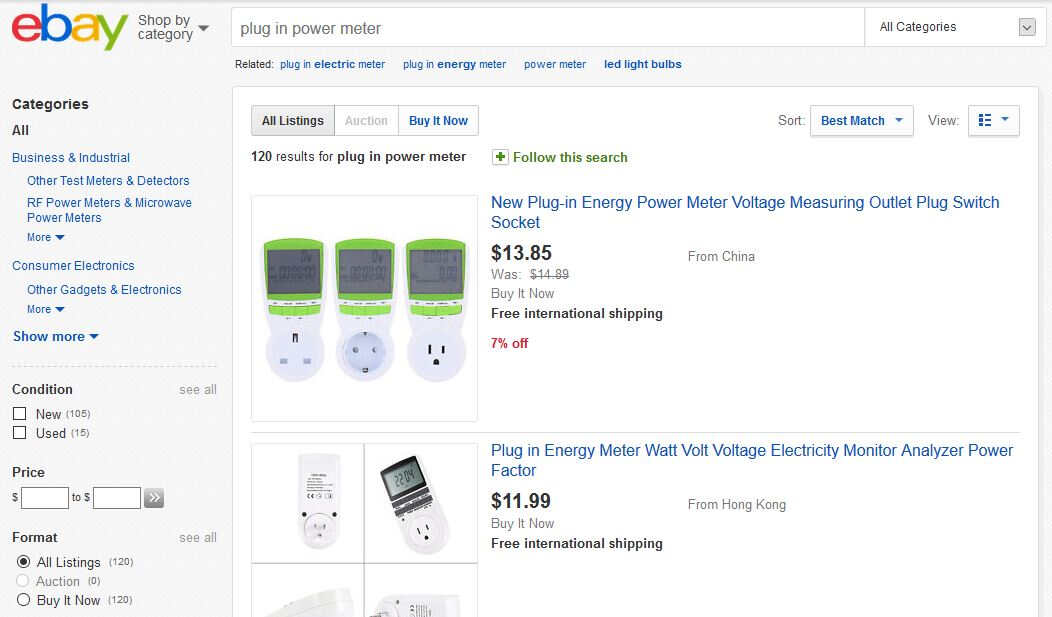Submit price range with arrow button

pyautogui.click(x=154, y=498)
